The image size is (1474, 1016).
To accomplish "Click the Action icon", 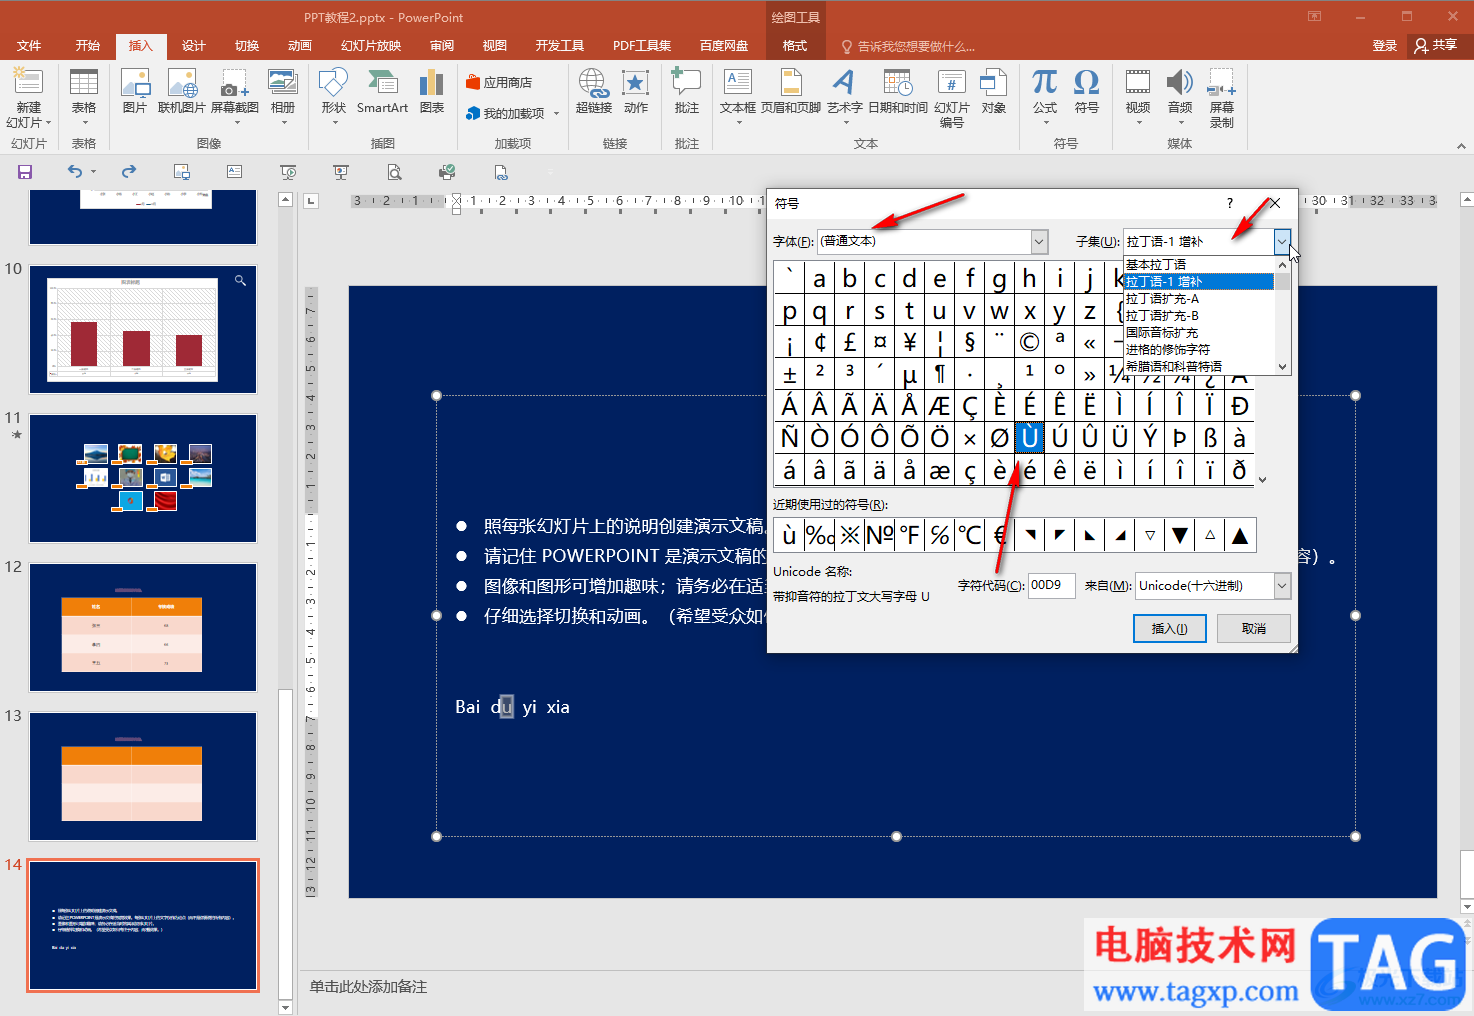I will (636, 91).
